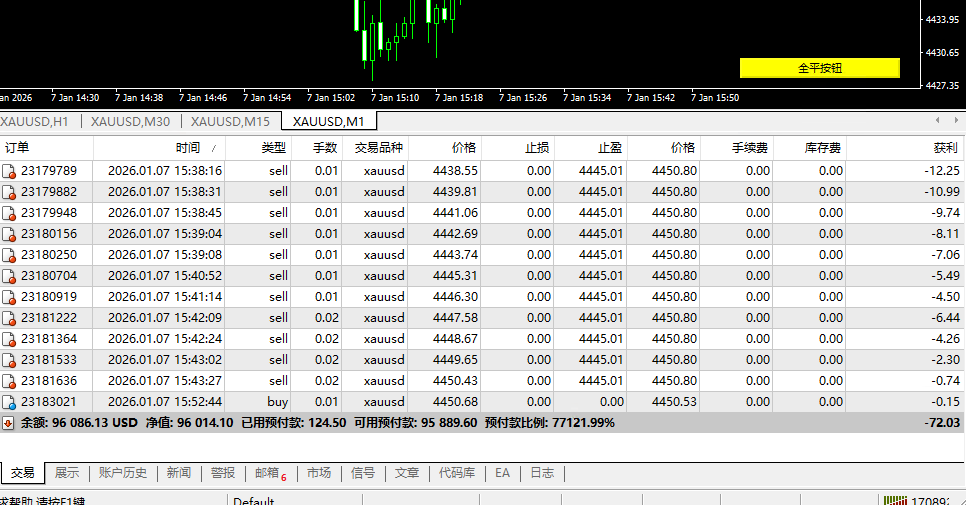Click the order icon for 23180156
Viewport: 966px width, 505px height.
pos(9,234)
